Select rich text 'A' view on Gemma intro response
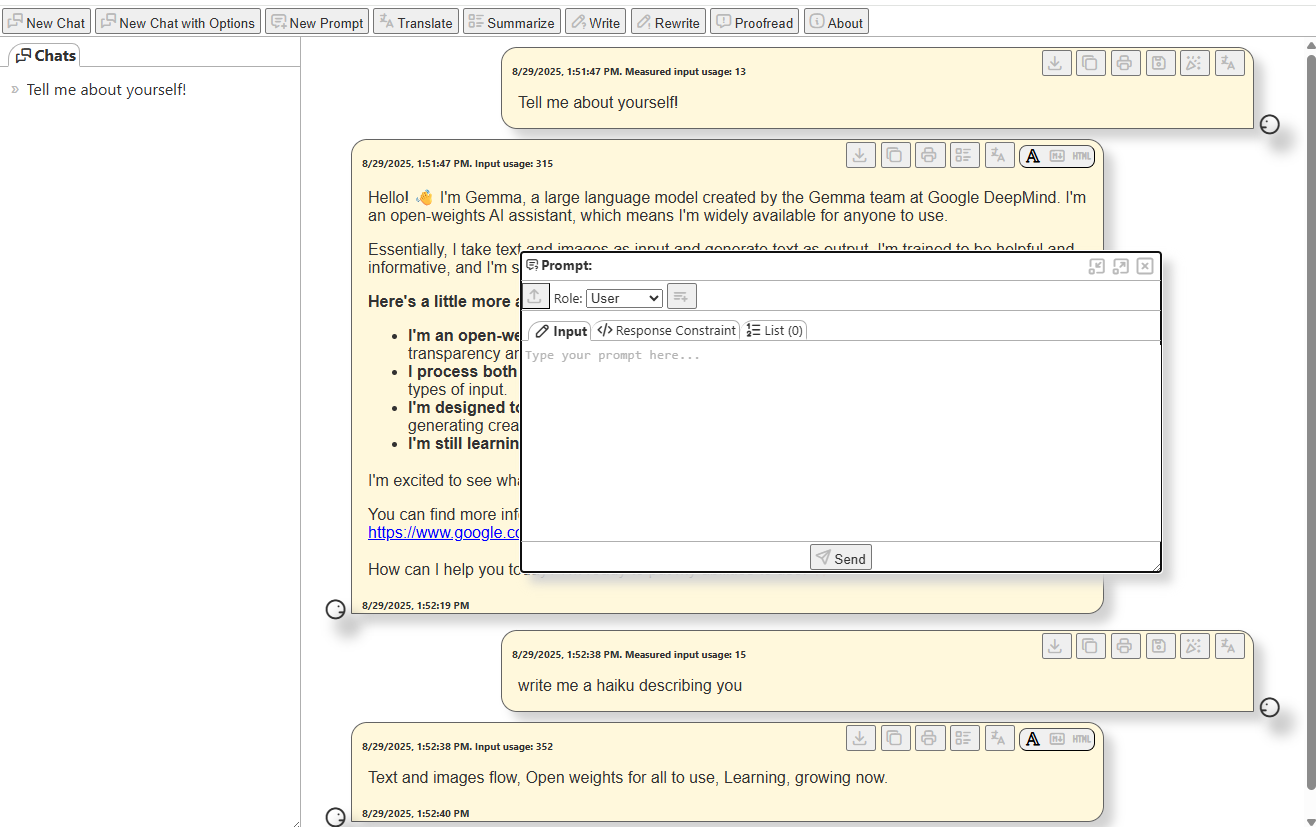 click(x=1033, y=155)
